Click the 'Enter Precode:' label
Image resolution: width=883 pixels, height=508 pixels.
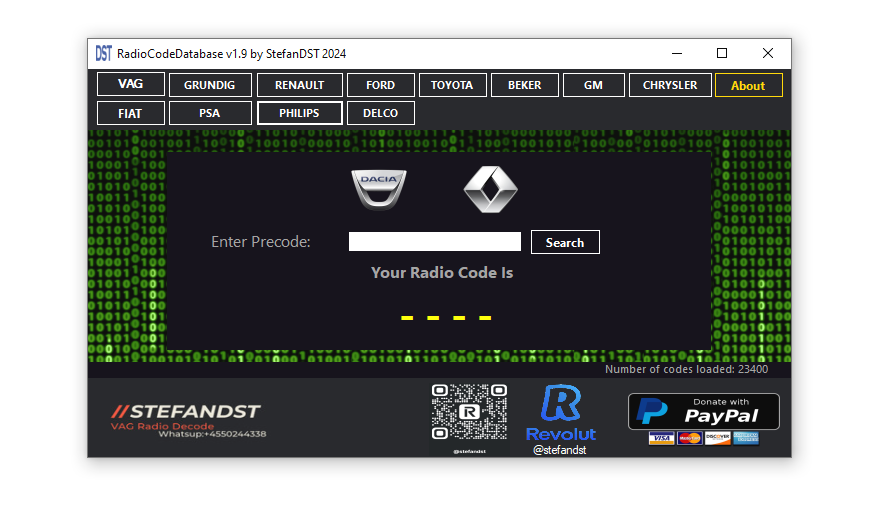(261, 242)
